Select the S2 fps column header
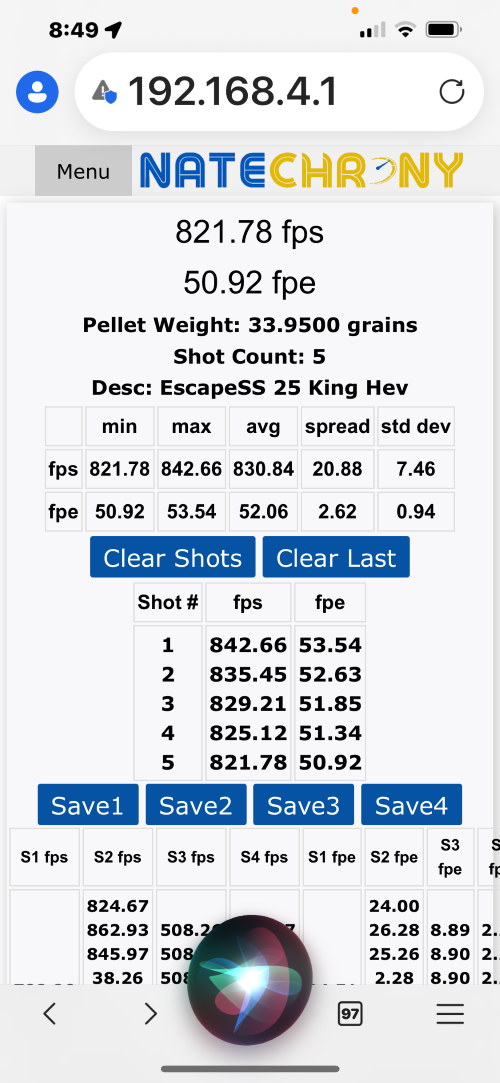 (117, 857)
